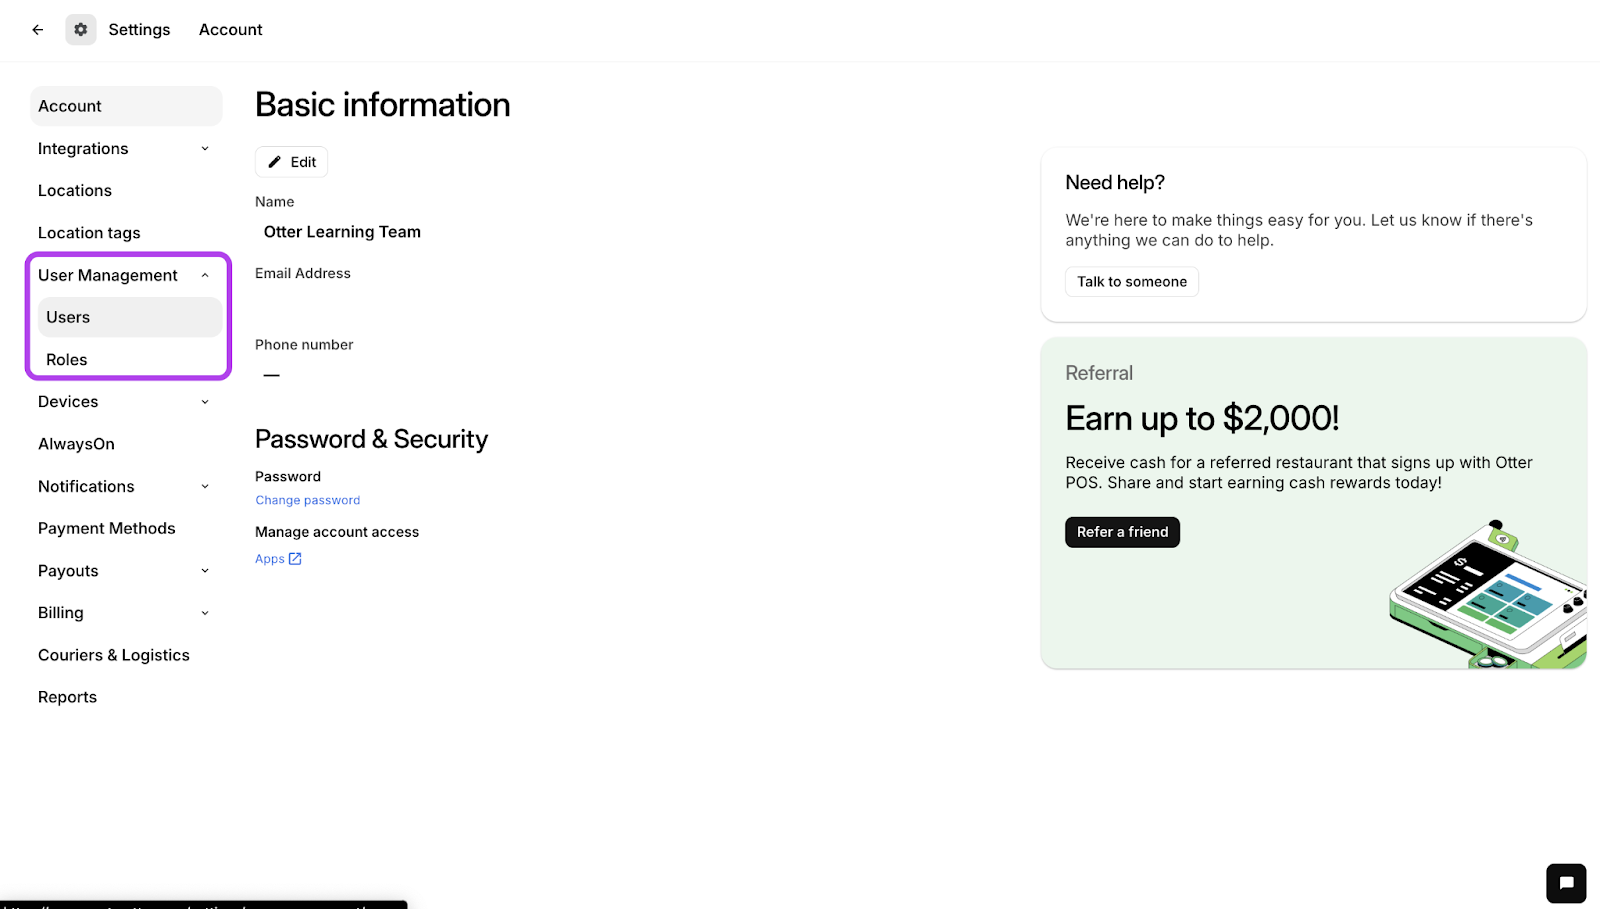Expand the Payouts section chevron
The height and width of the screenshot is (909, 1600).
click(205, 571)
